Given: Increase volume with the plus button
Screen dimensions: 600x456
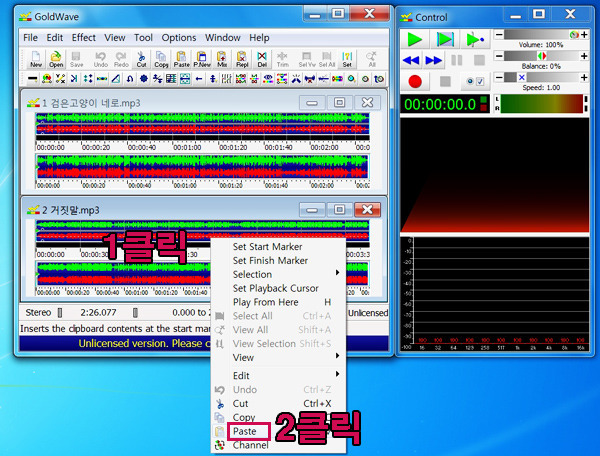Looking at the screenshot, I should click(x=584, y=35).
